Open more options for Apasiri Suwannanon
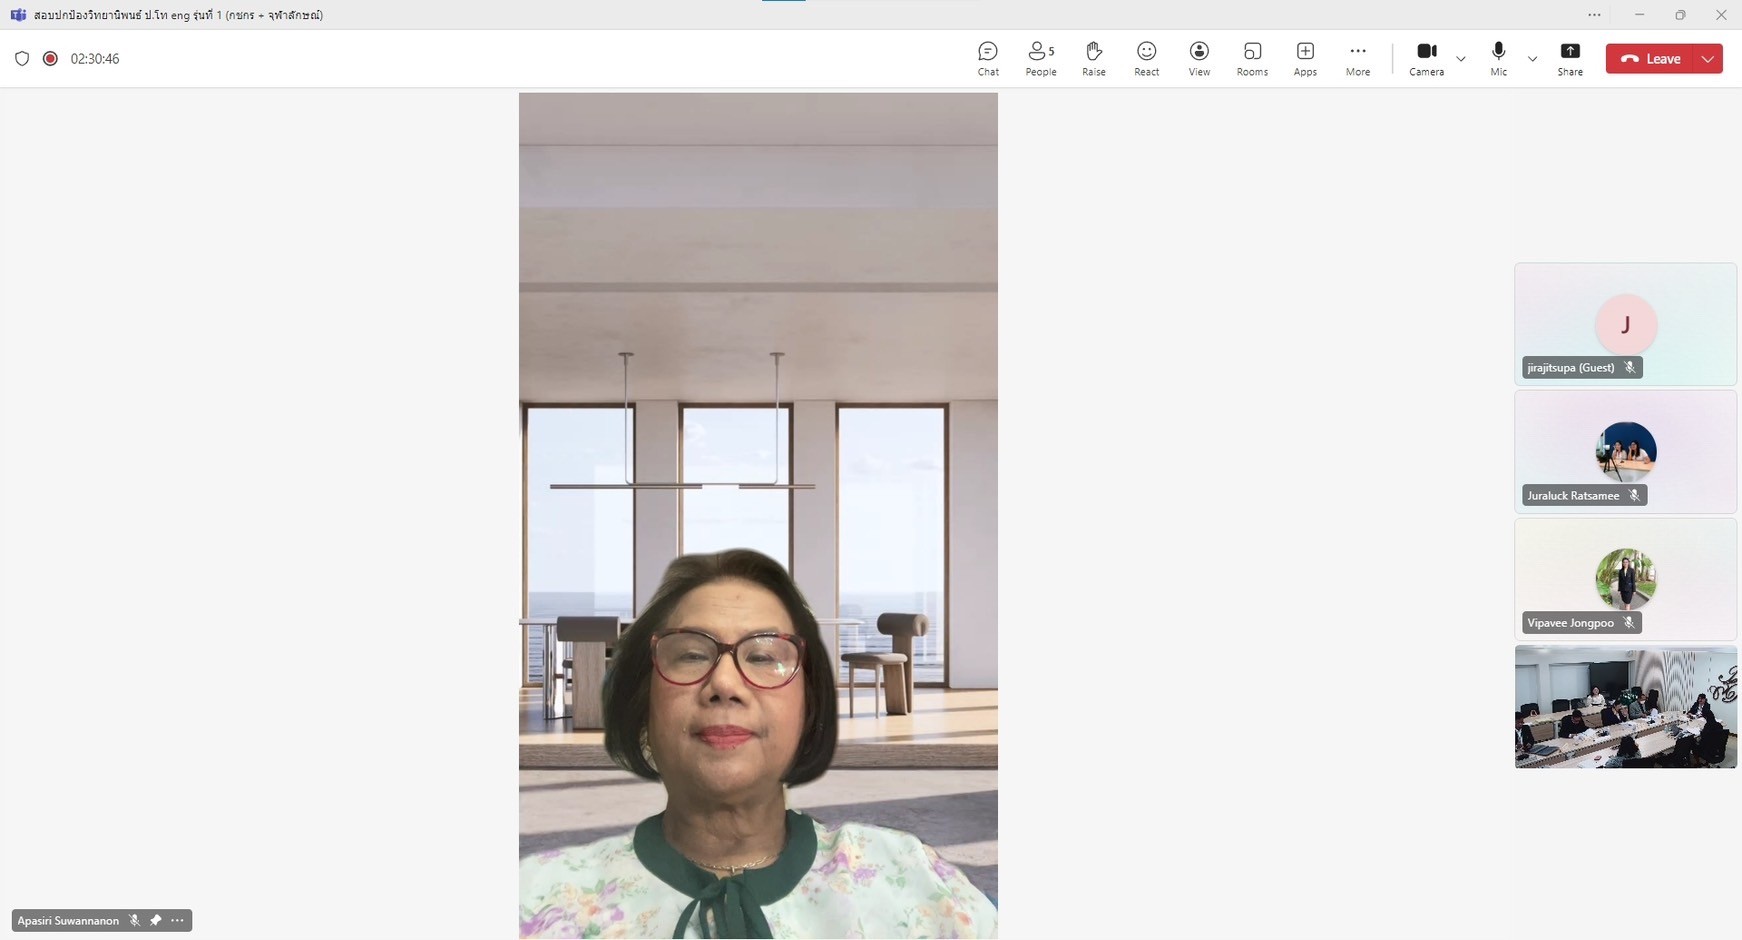Viewport: 1742px width, 940px height. click(x=177, y=920)
